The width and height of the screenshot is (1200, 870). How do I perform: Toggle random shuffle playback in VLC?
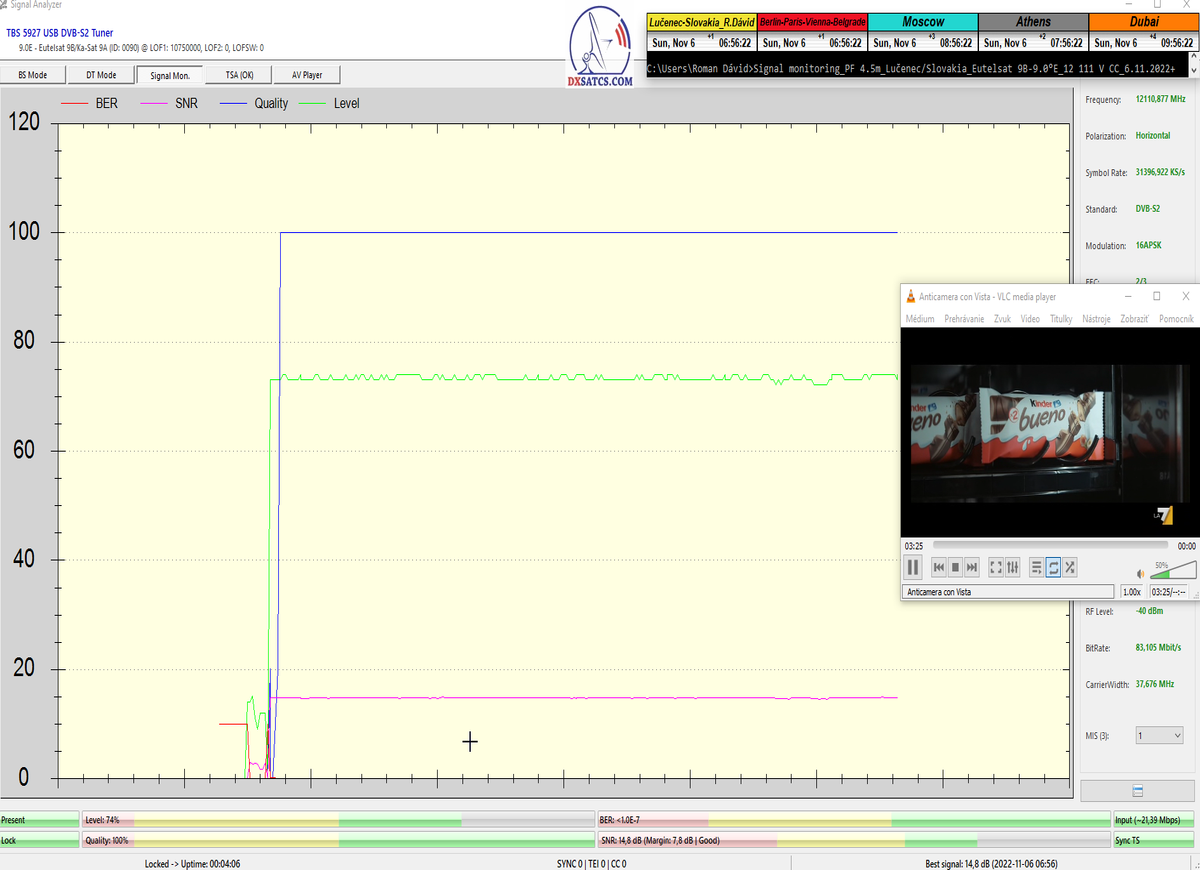coord(1070,568)
